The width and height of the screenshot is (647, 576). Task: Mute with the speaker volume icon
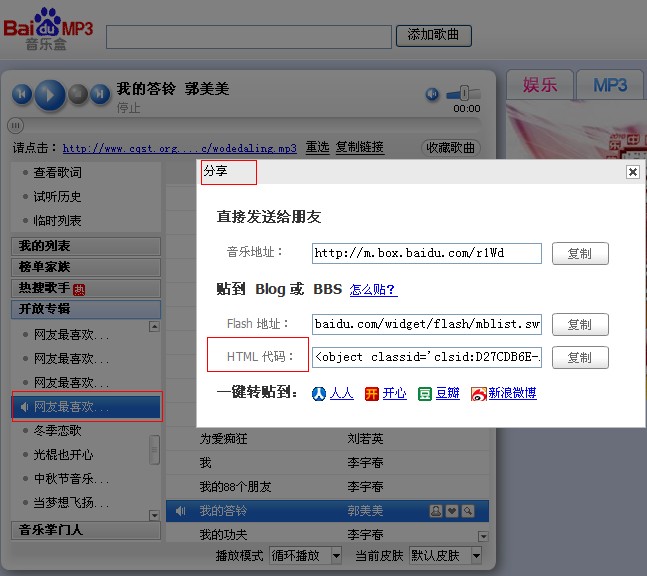432,94
